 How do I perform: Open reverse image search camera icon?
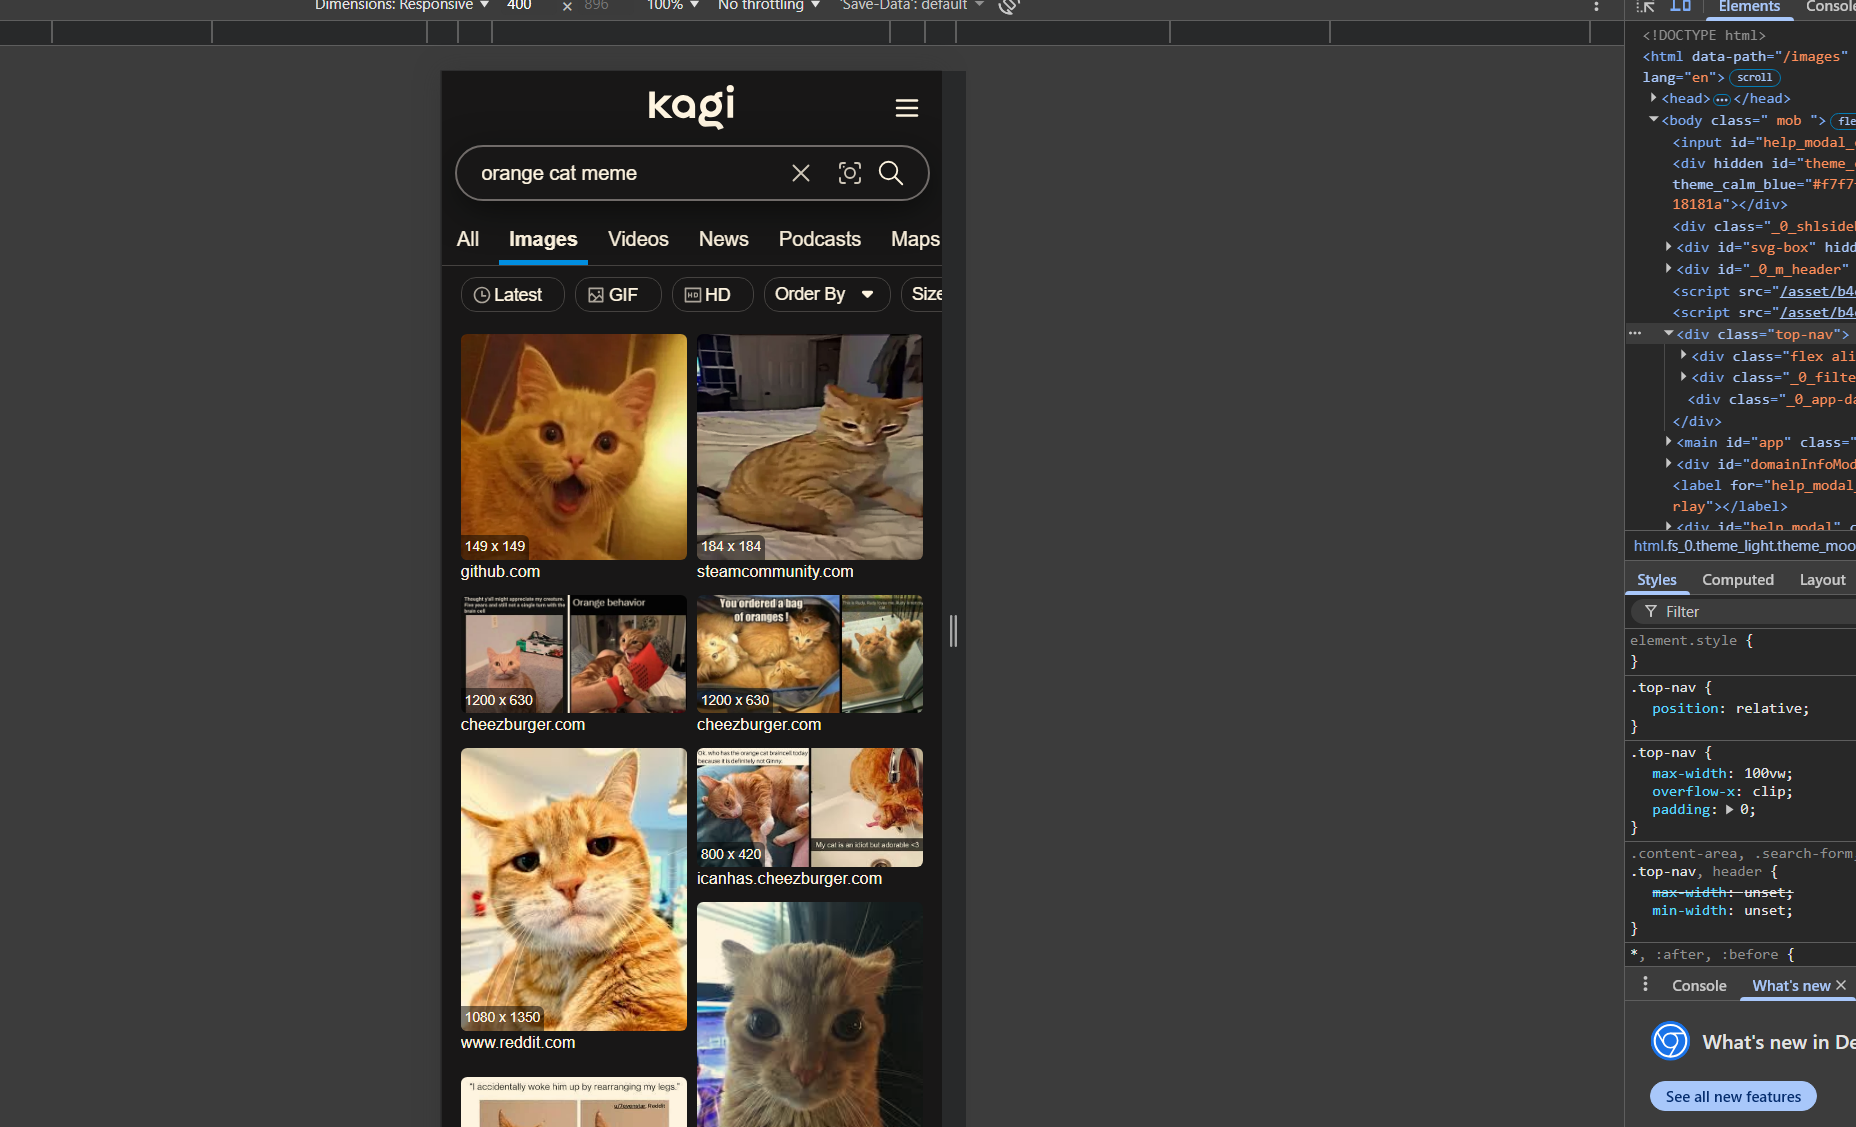[x=849, y=173]
